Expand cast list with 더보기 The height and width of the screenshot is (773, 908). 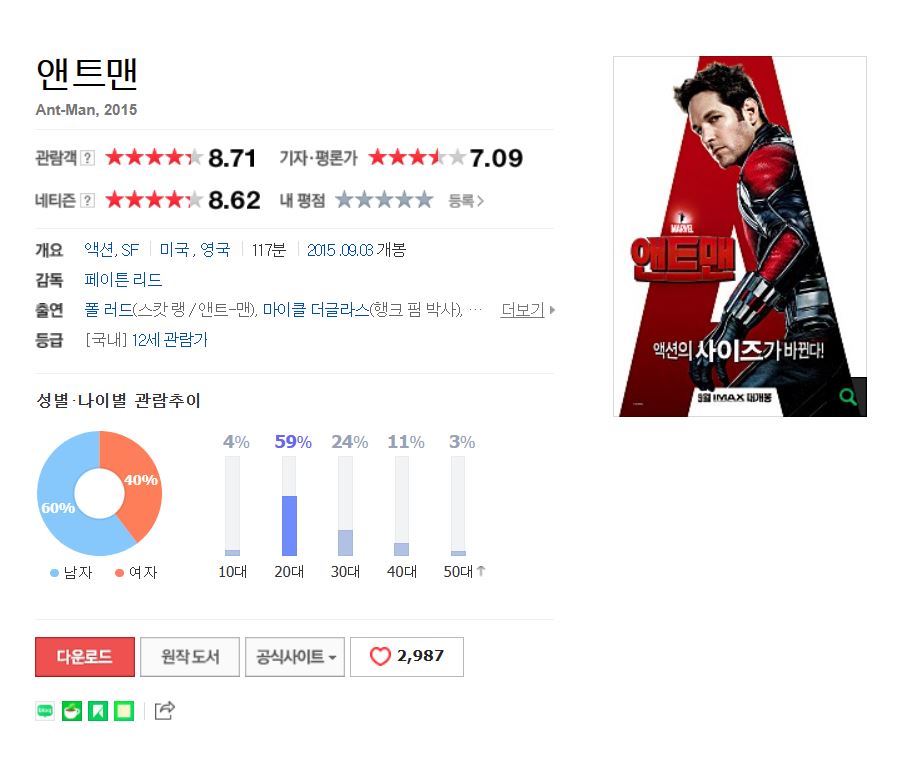(527, 310)
